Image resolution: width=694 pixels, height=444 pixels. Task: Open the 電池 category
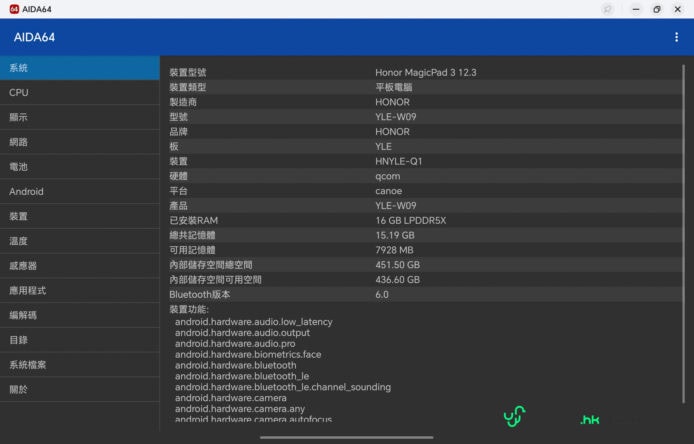(x=80, y=167)
